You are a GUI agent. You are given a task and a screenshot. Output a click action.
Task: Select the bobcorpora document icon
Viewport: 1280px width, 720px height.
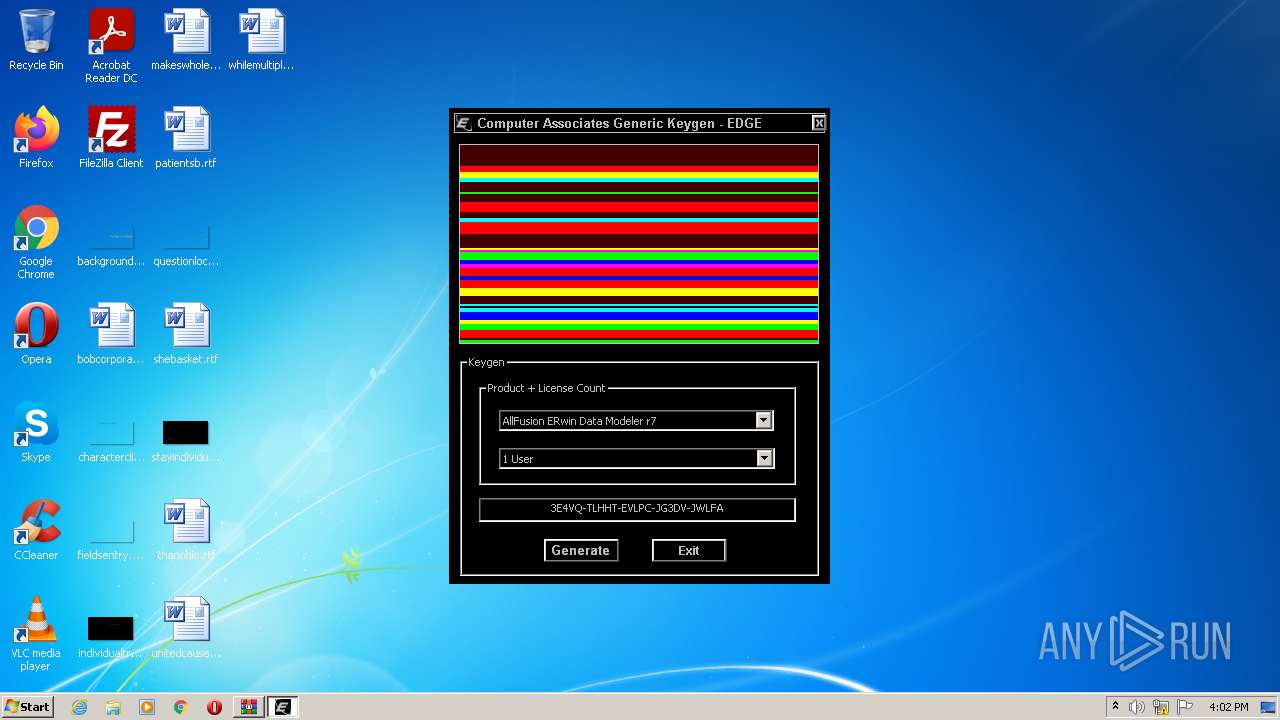[111, 334]
